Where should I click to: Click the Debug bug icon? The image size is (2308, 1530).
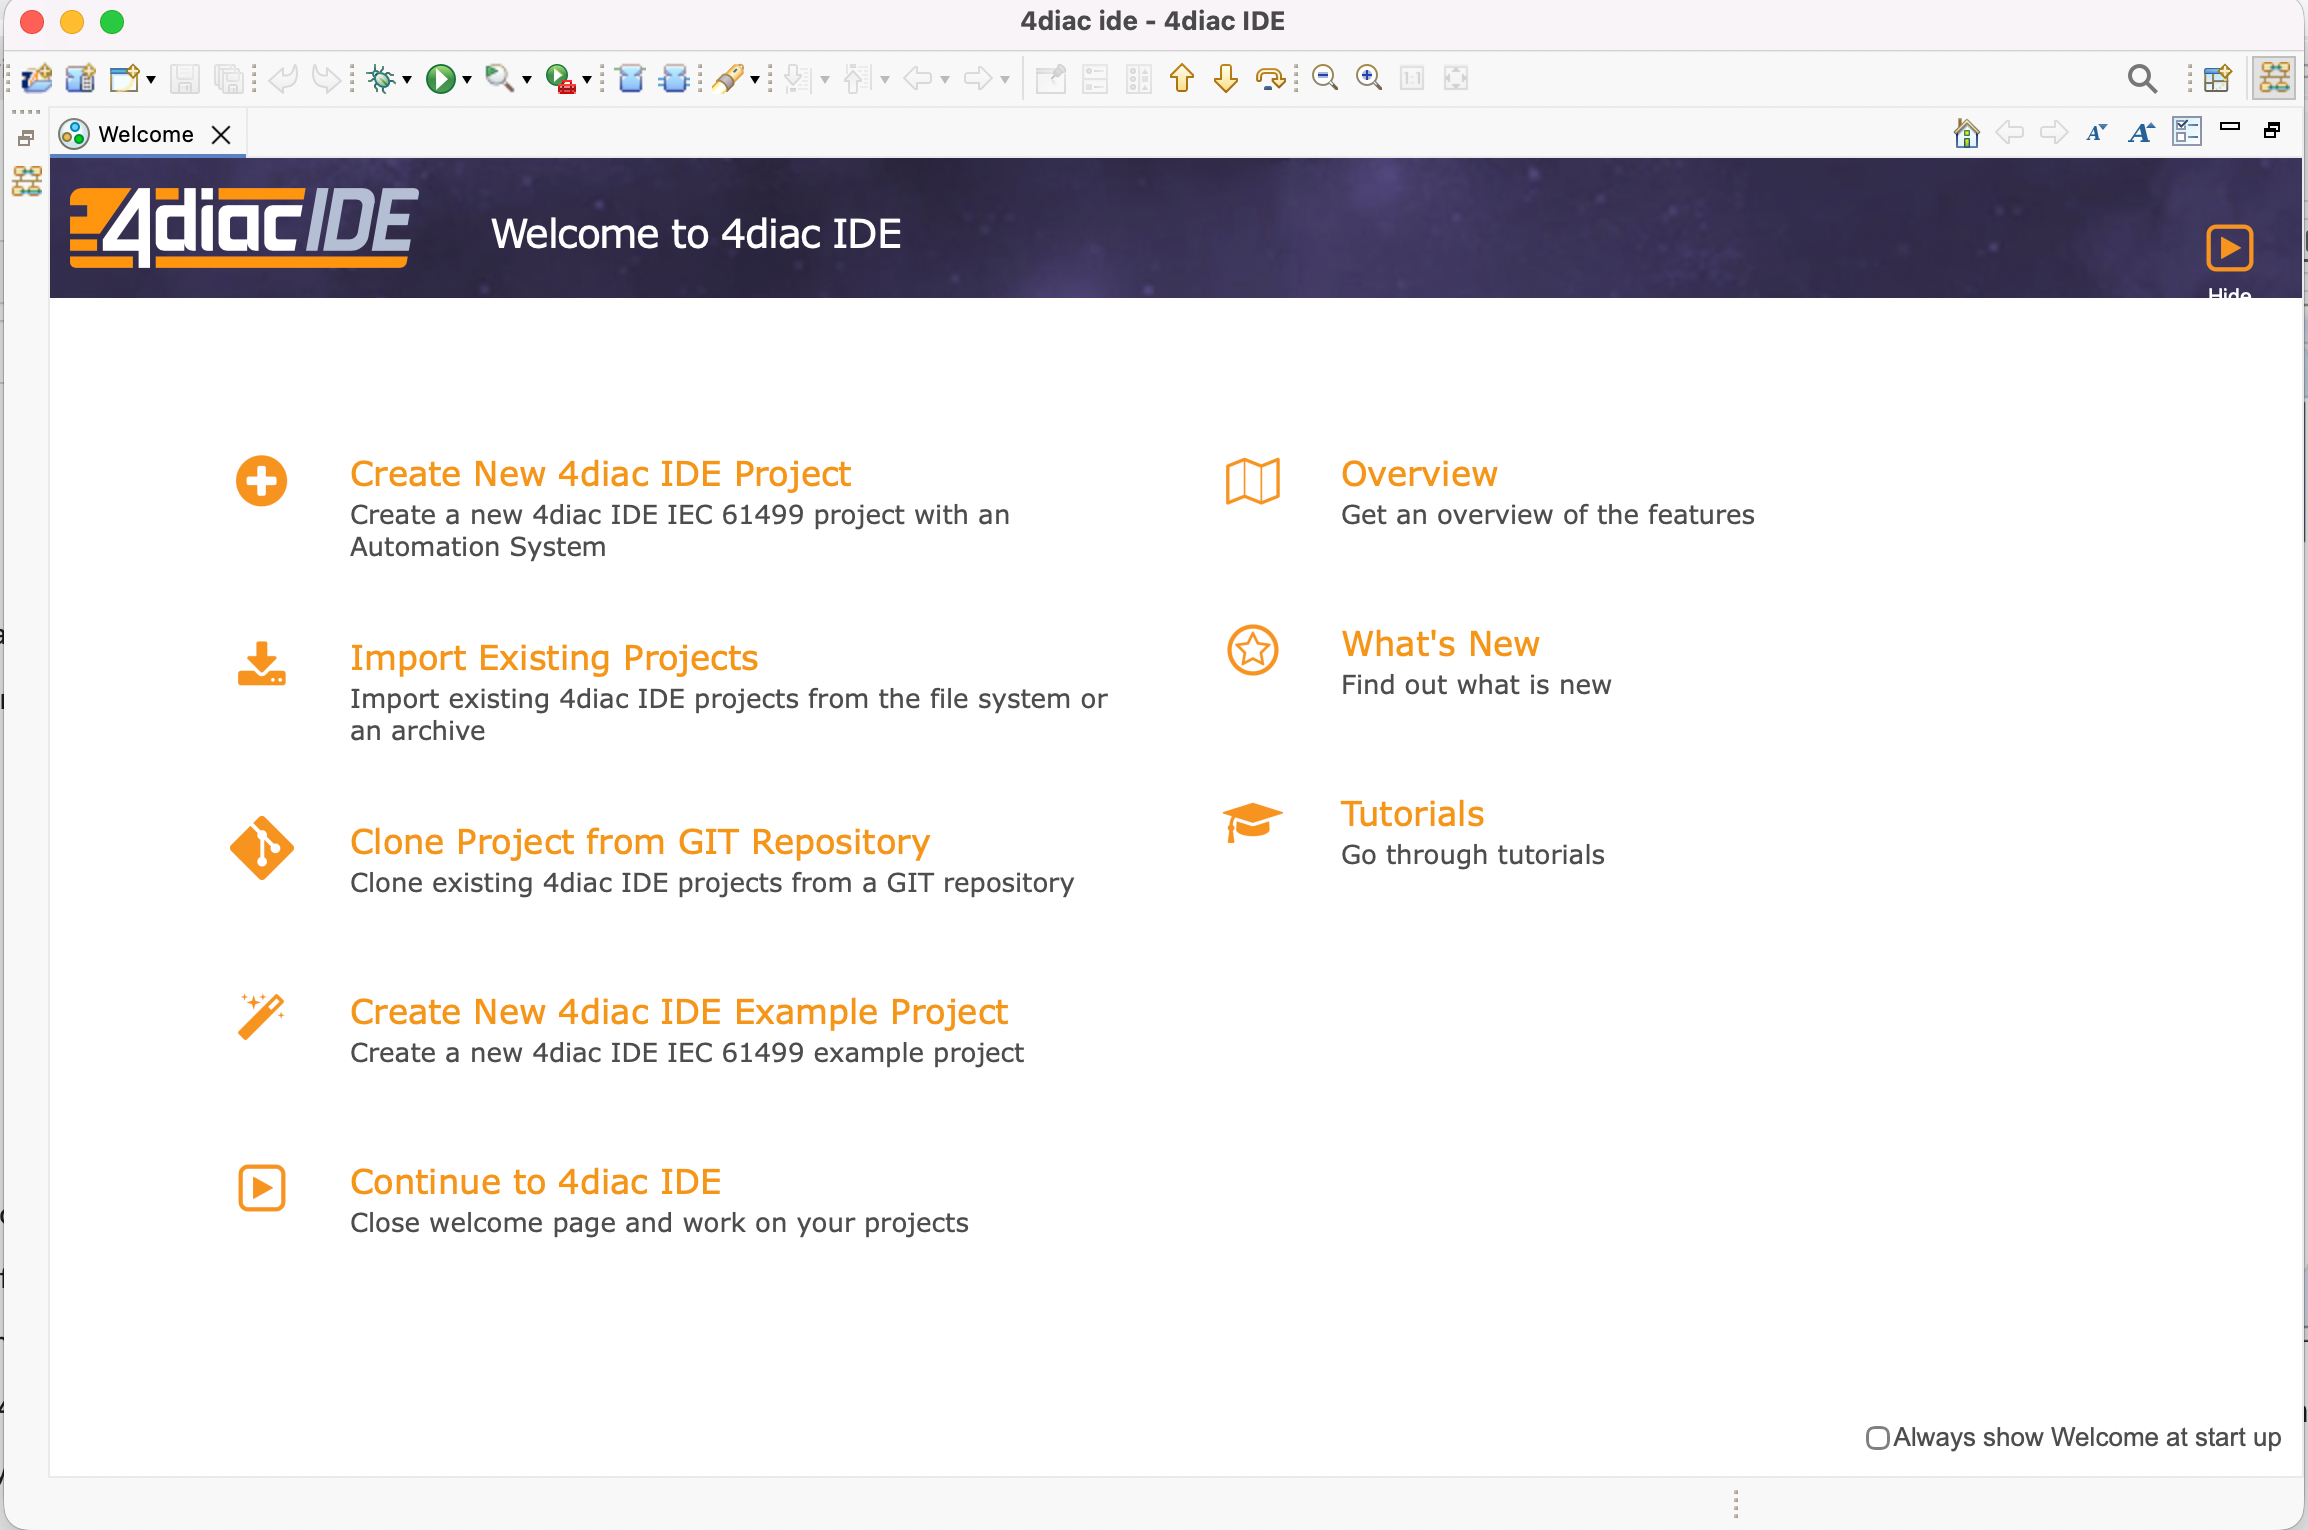point(381,78)
